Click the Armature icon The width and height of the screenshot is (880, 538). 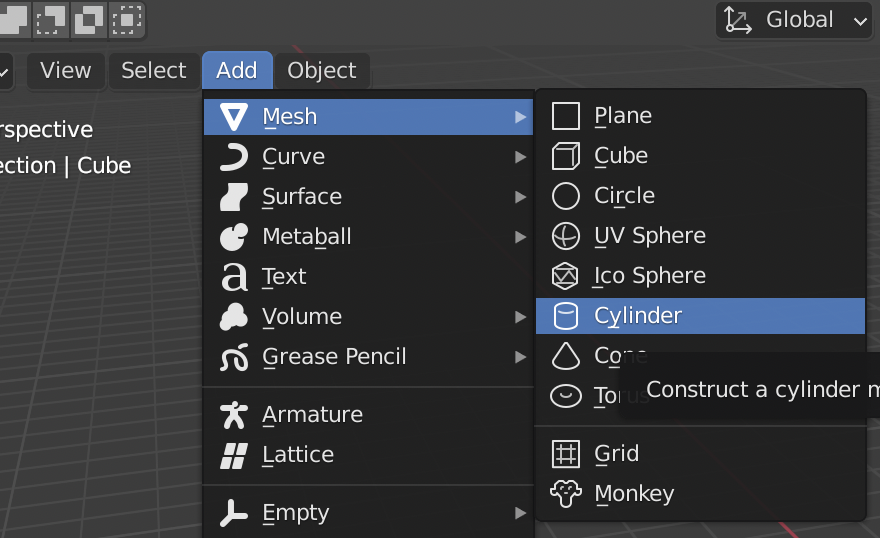click(233, 415)
